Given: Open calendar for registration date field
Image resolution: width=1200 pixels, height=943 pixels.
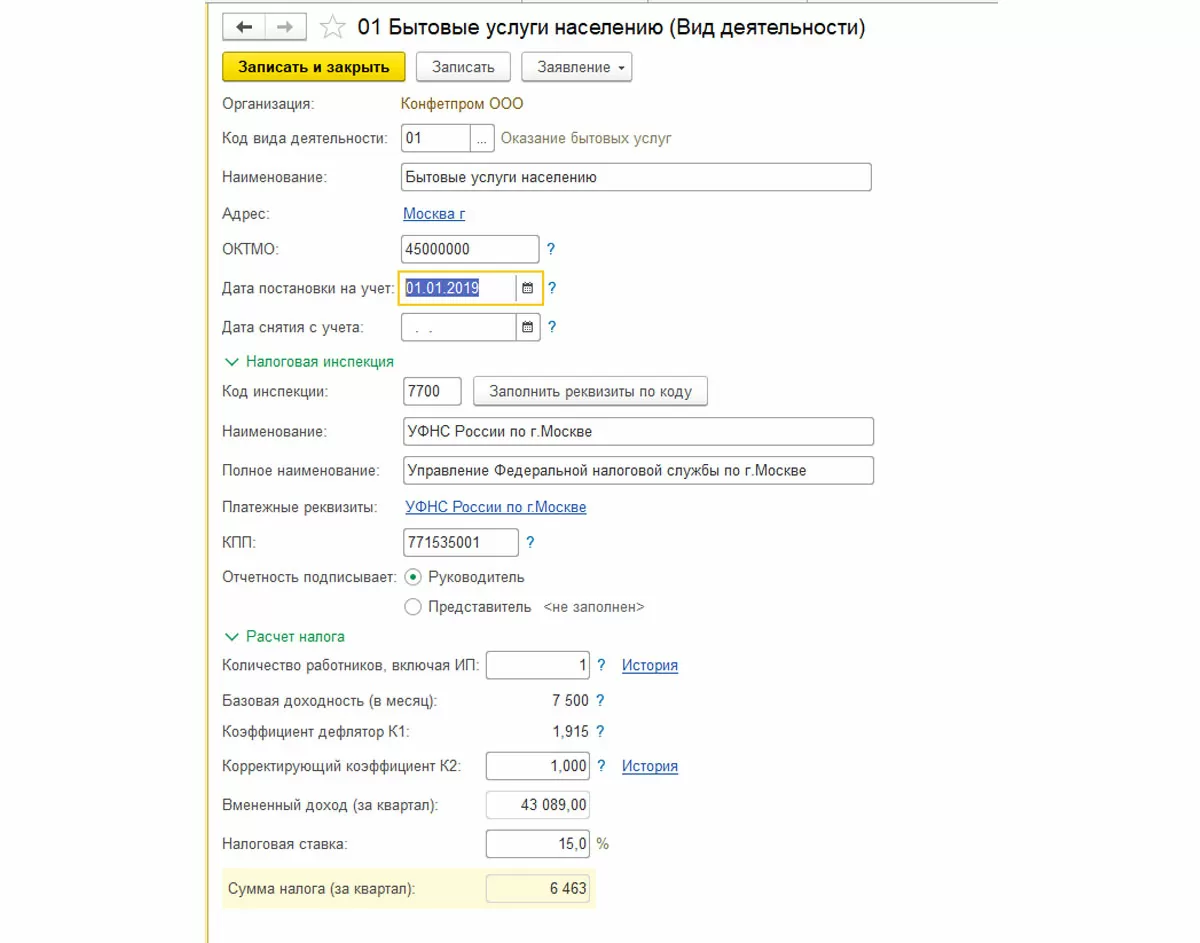Looking at the screenshot, I should 528,288.
